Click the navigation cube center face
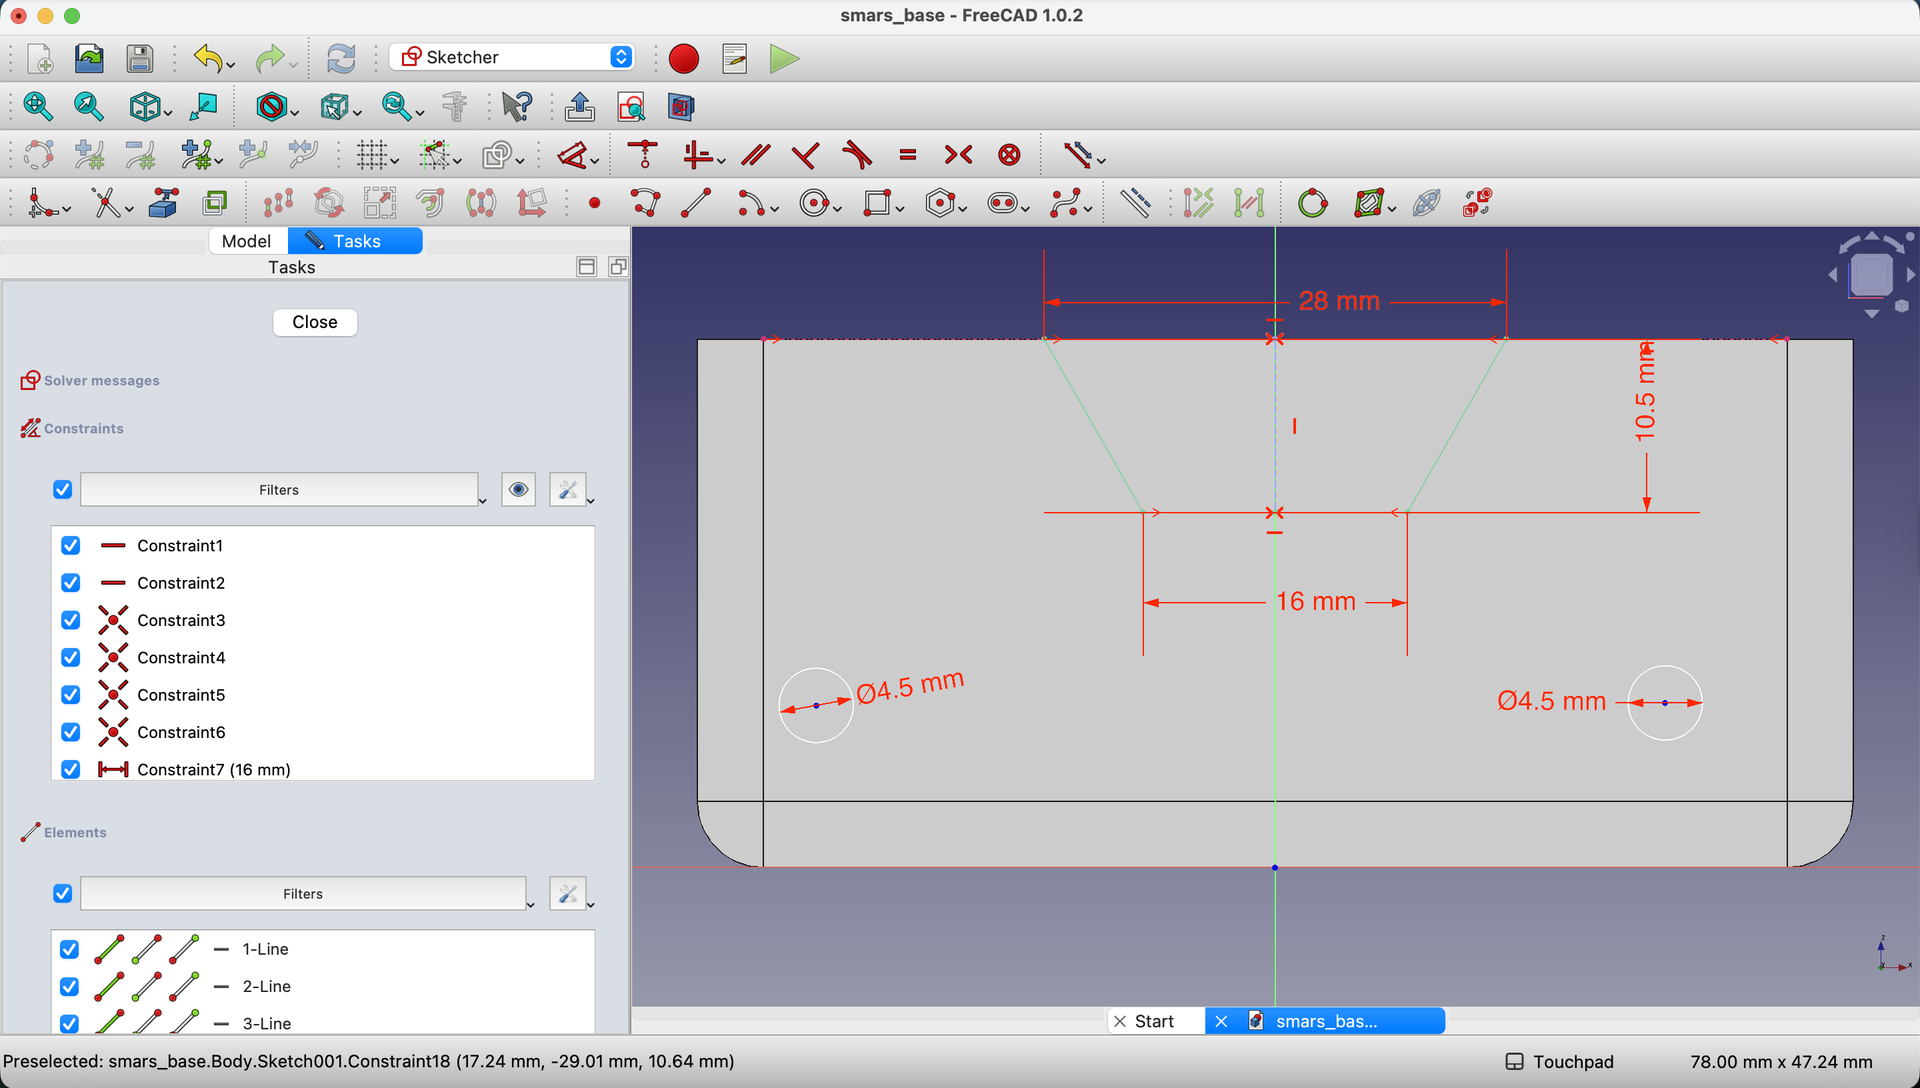The width and height of the screenshot is (1920, 1088). pos(1871,275)
